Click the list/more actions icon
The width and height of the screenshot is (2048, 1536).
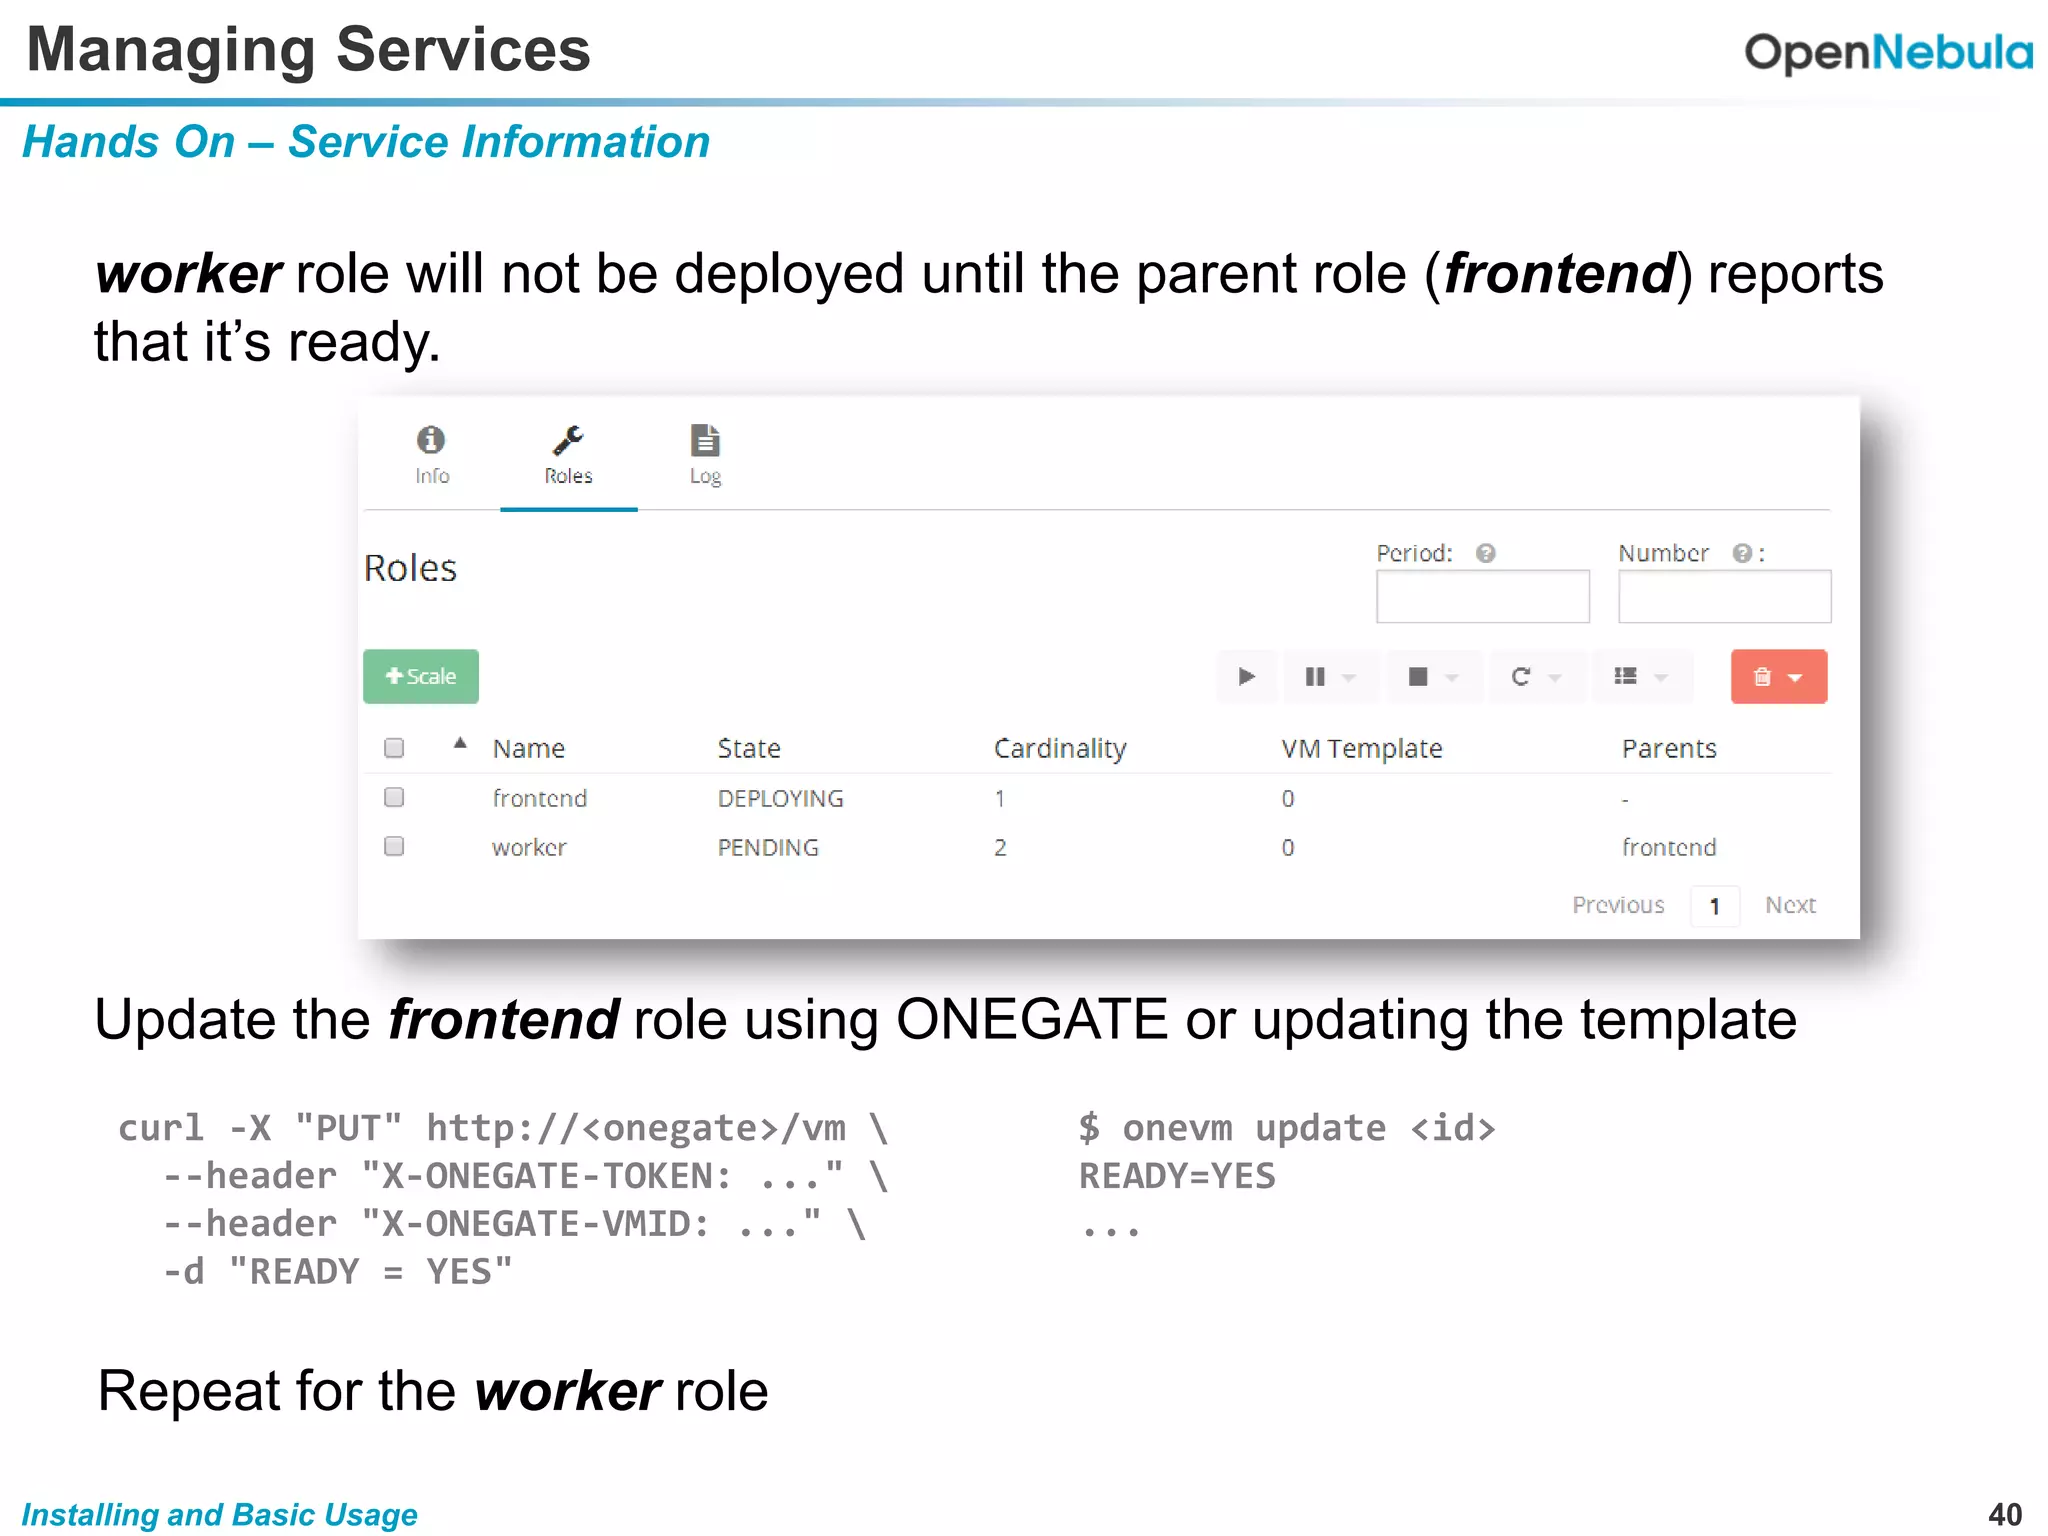click(x=1626, y=677)
